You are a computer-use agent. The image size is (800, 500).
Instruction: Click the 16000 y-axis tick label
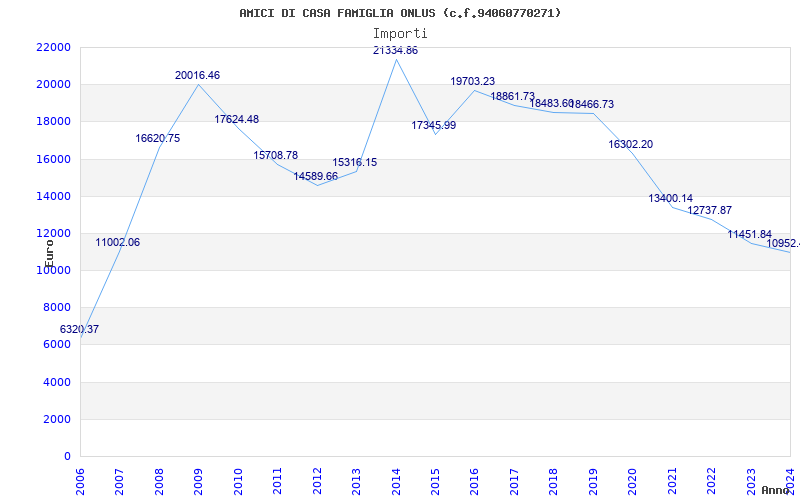click(x=54, y=159)
